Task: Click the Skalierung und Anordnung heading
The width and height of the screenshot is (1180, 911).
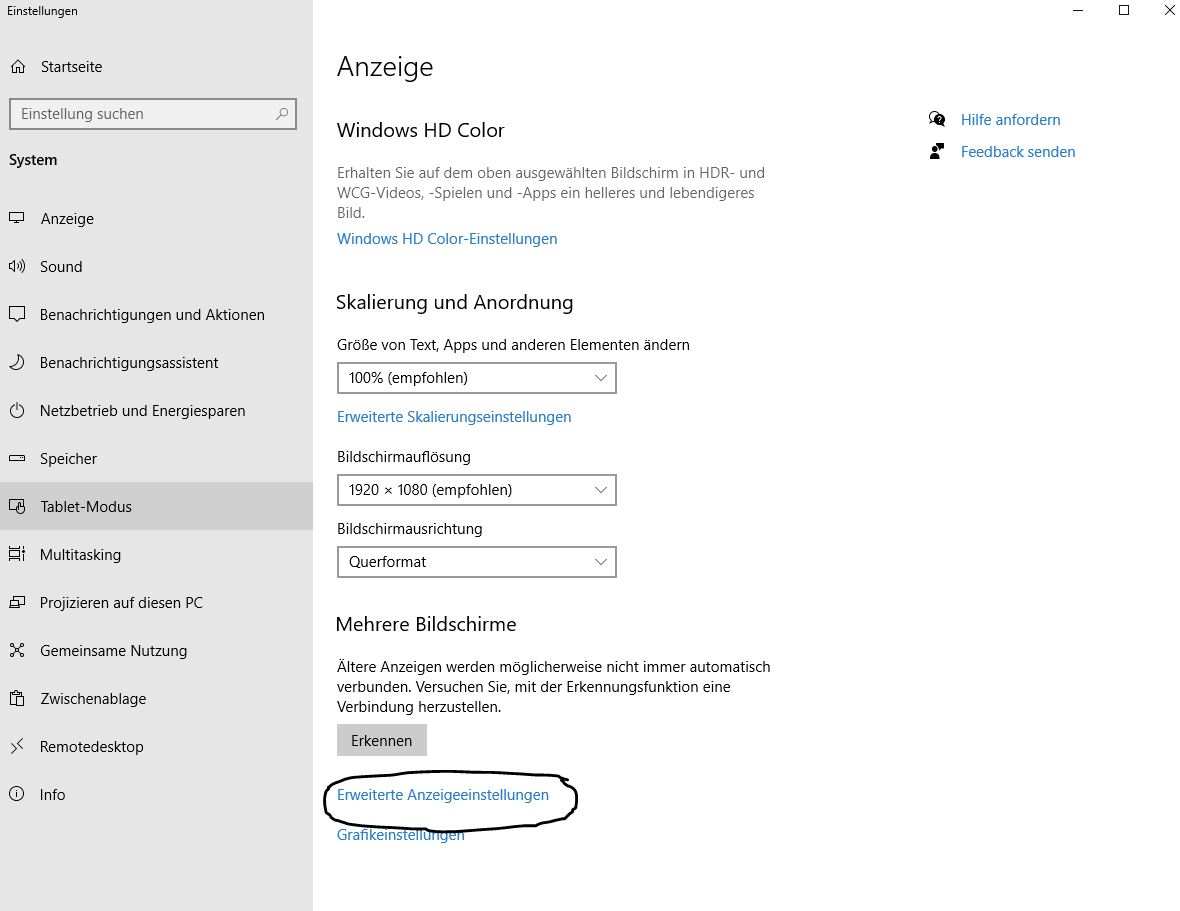Action: tap(455, 302)
